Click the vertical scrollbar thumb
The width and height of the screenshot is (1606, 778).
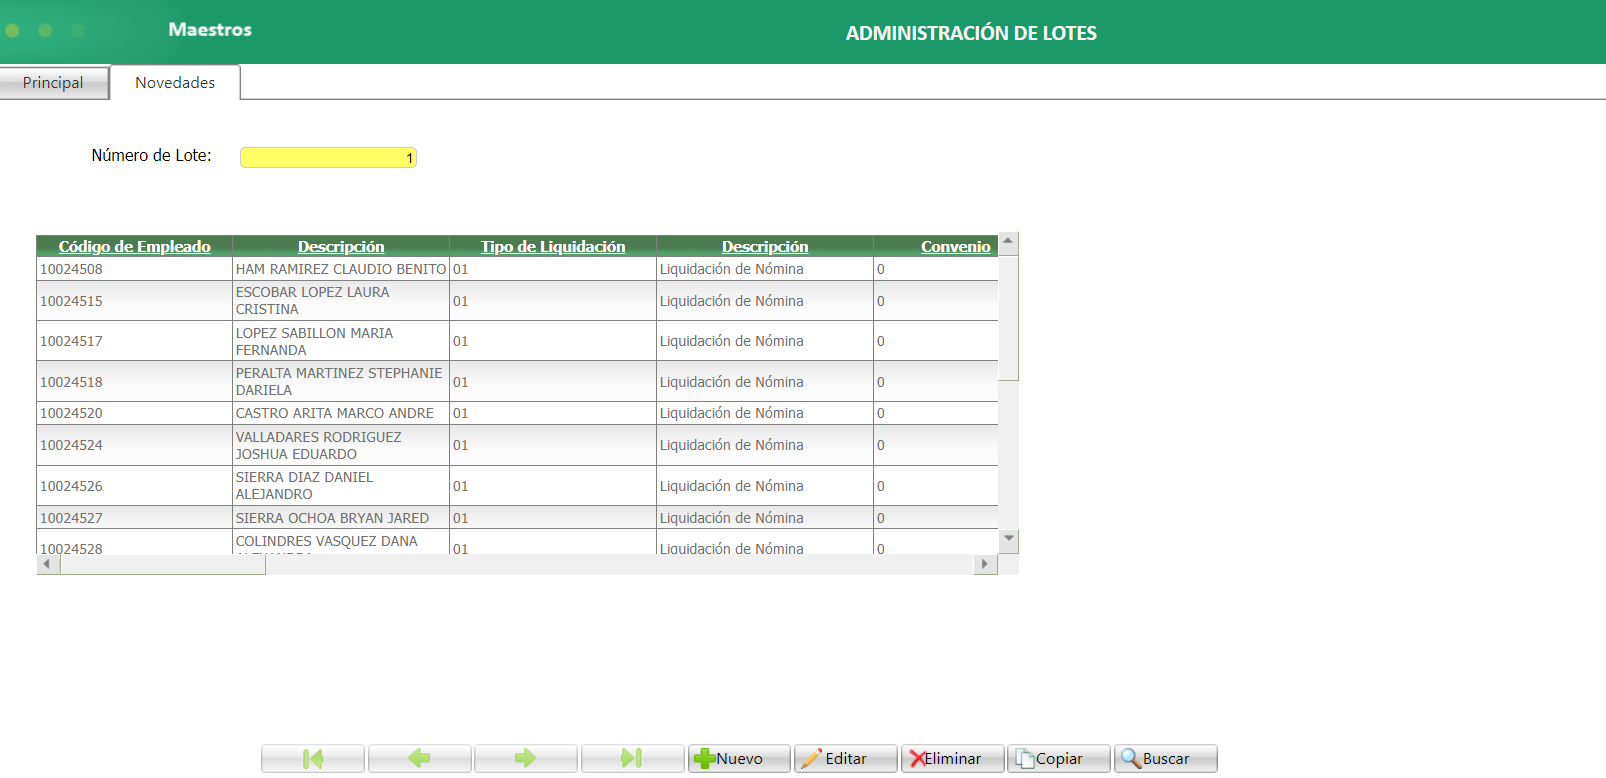[x=1009, y=318]
